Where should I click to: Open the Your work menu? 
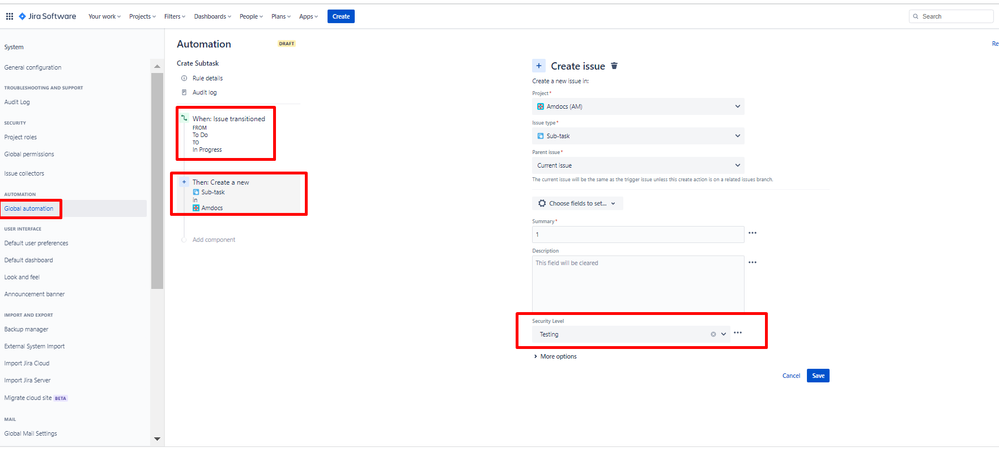click(104, 17)
